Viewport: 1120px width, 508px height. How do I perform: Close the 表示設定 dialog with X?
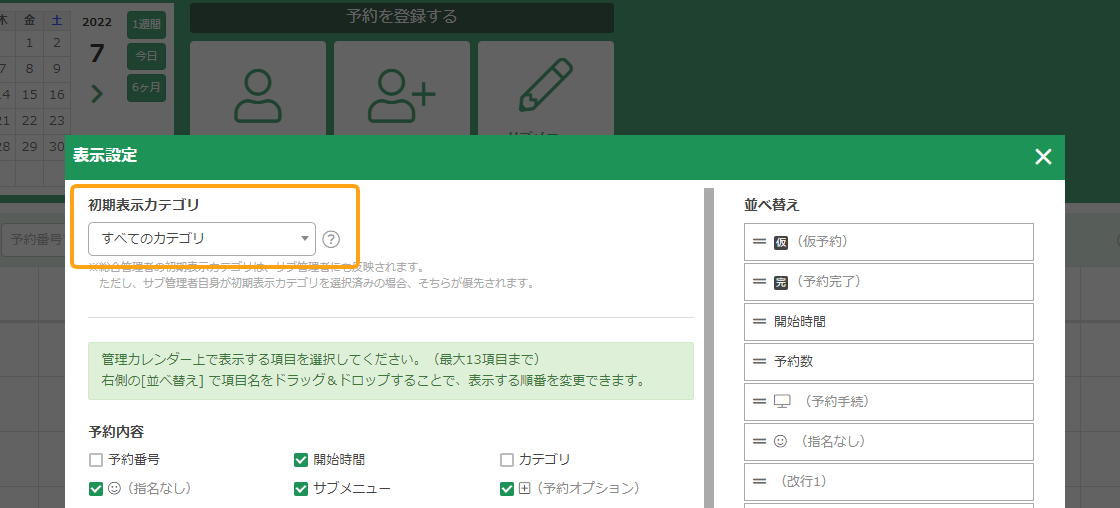coord(1043,157)
